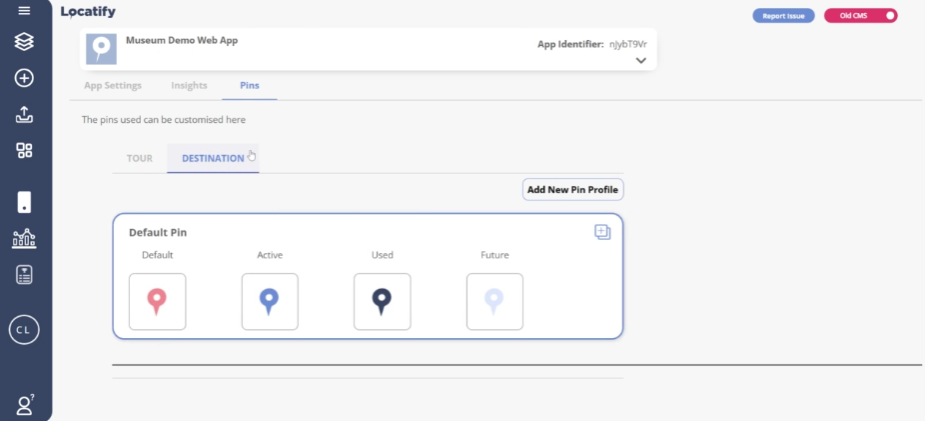This screenshot has height=421, width=925.
Task: Toggle the Old CMS switch
Action: pyautogui.click(x=861, y=16)
